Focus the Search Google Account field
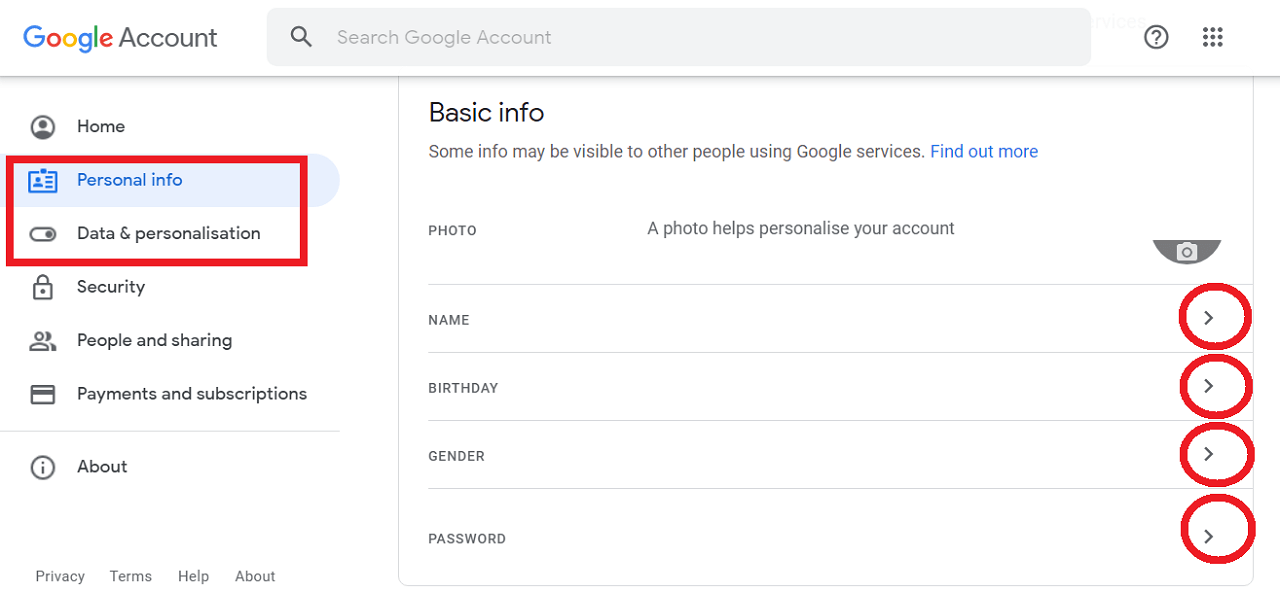This screenshot has height=592, width=1280. click(678, 37)
